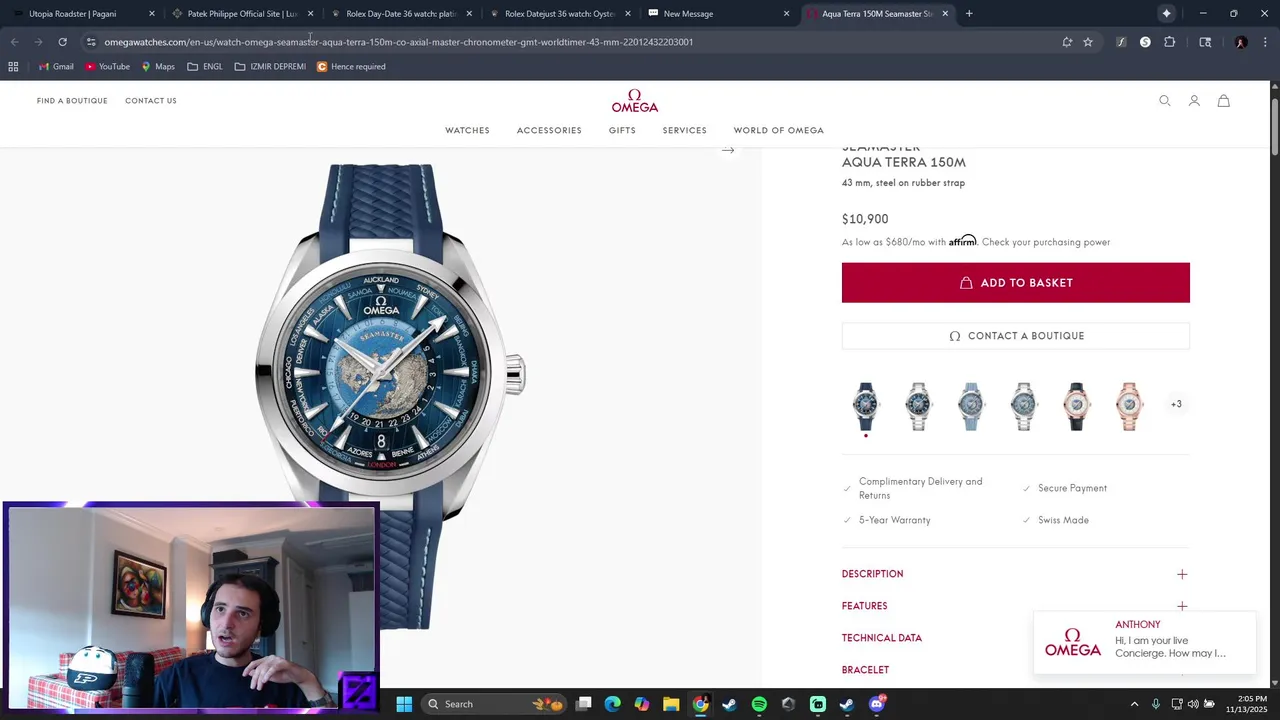Screen dimensions: 1280x720
Task: Open Discord from the taskbar
Action: [877, 704]
